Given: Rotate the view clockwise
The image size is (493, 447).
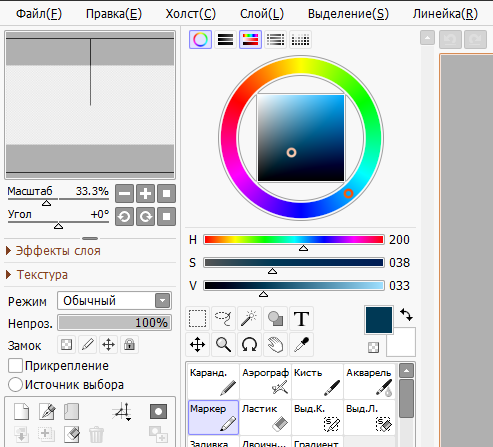Looking at the screenshot, I should [x=145, y=217].
